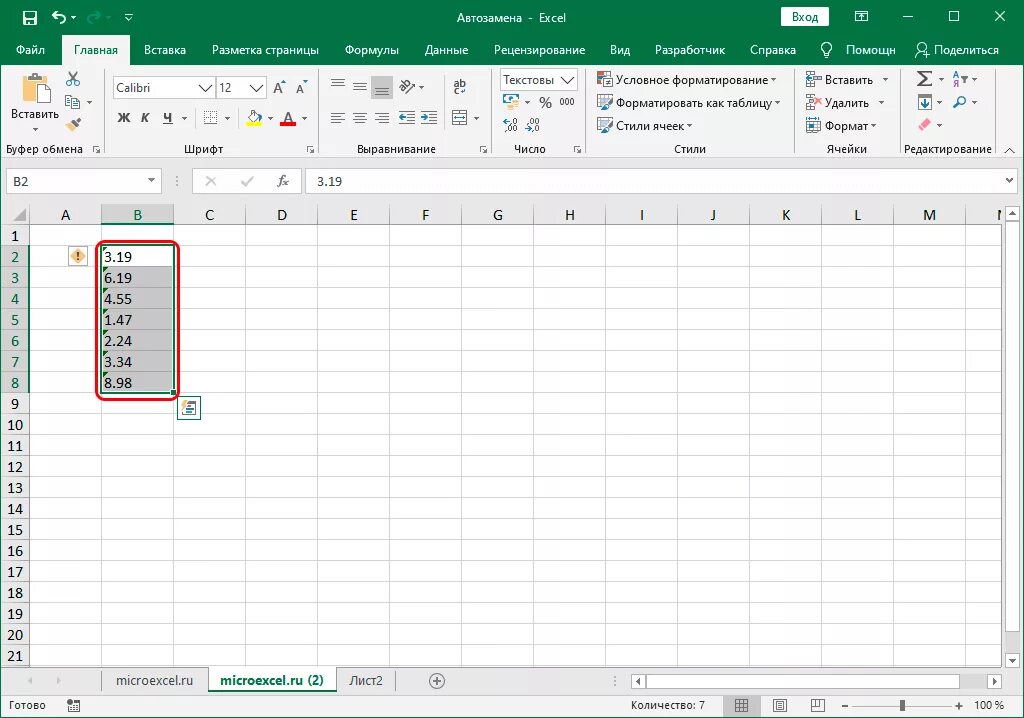
Task: Toggle bold formatting (Ж)
Action: (123, 118)
